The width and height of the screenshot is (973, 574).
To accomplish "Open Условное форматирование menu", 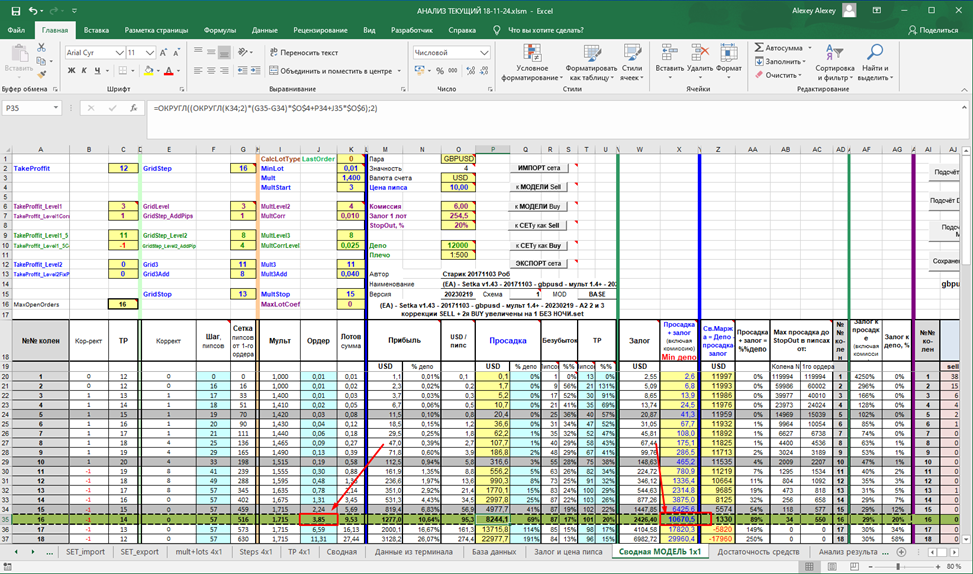I will pyautogui.click(x=532, y=63).
